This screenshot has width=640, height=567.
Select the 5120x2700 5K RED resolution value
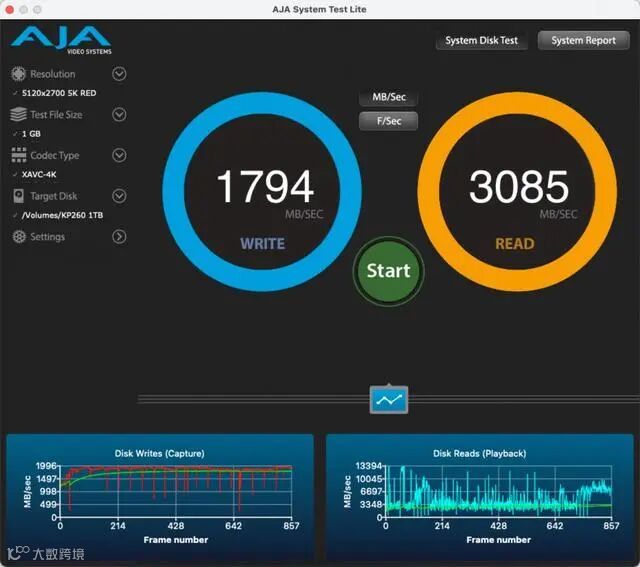[59, 93]
